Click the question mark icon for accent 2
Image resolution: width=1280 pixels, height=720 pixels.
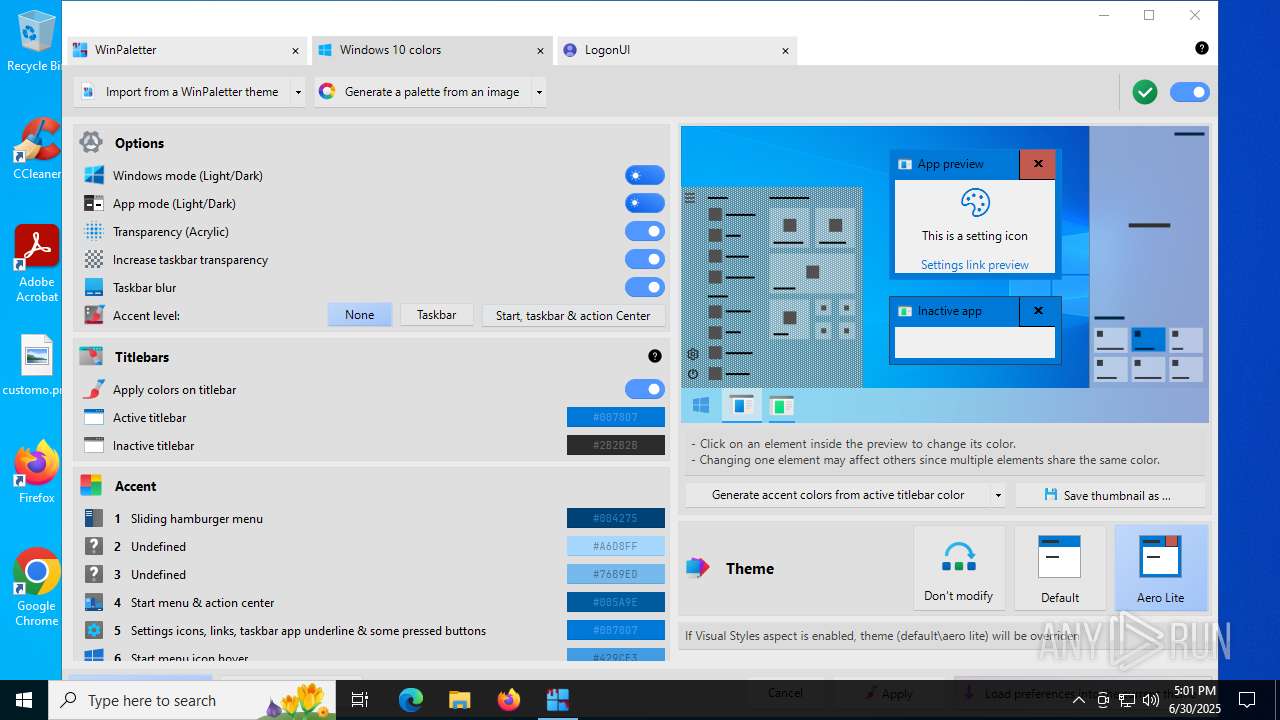tap(94, 546)
